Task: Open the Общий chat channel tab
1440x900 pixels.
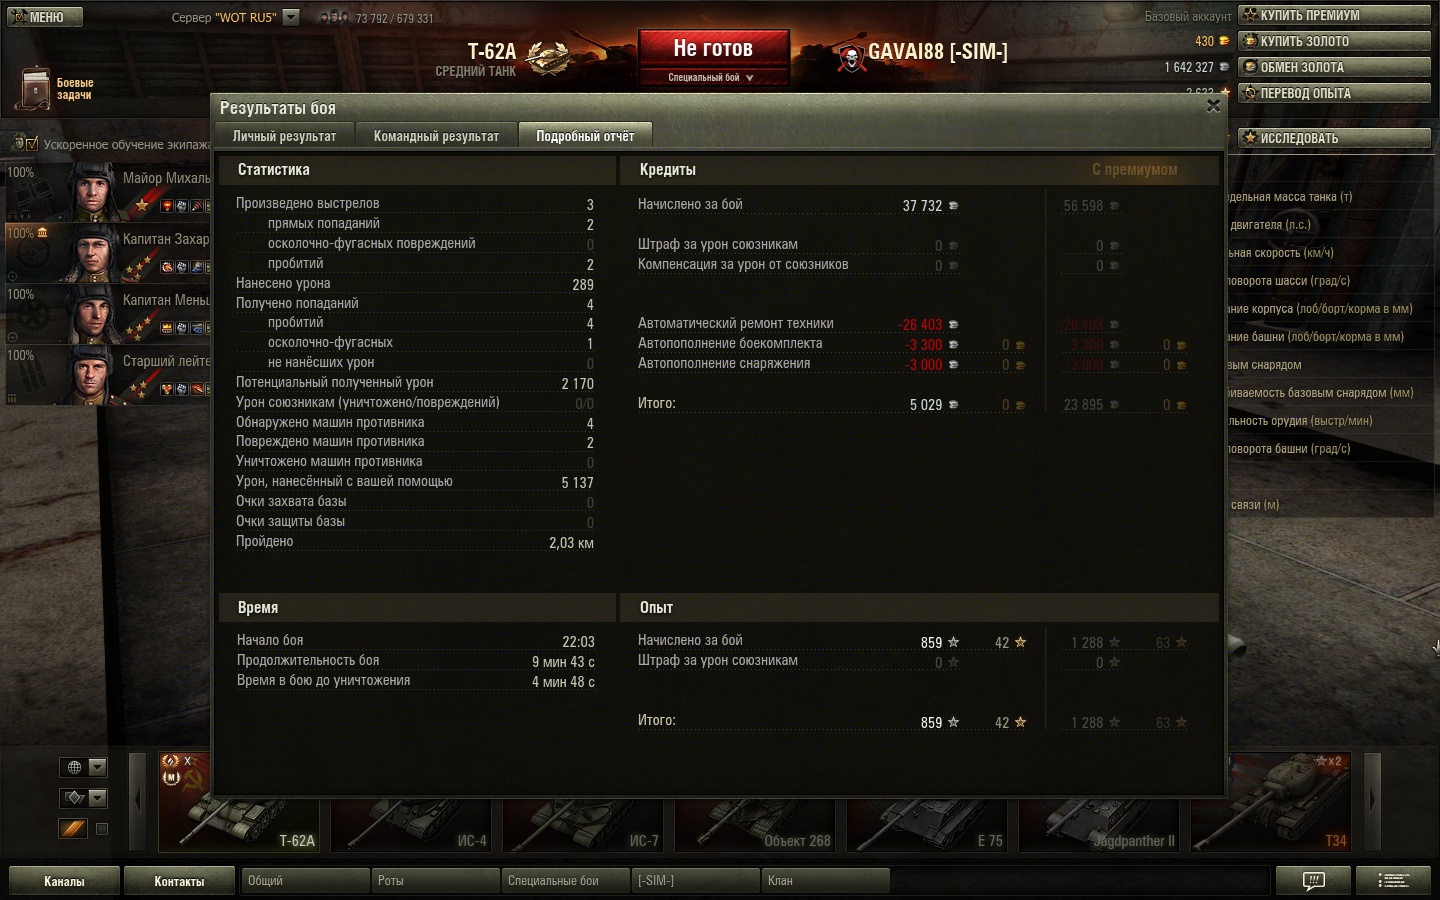Action: 305,881
